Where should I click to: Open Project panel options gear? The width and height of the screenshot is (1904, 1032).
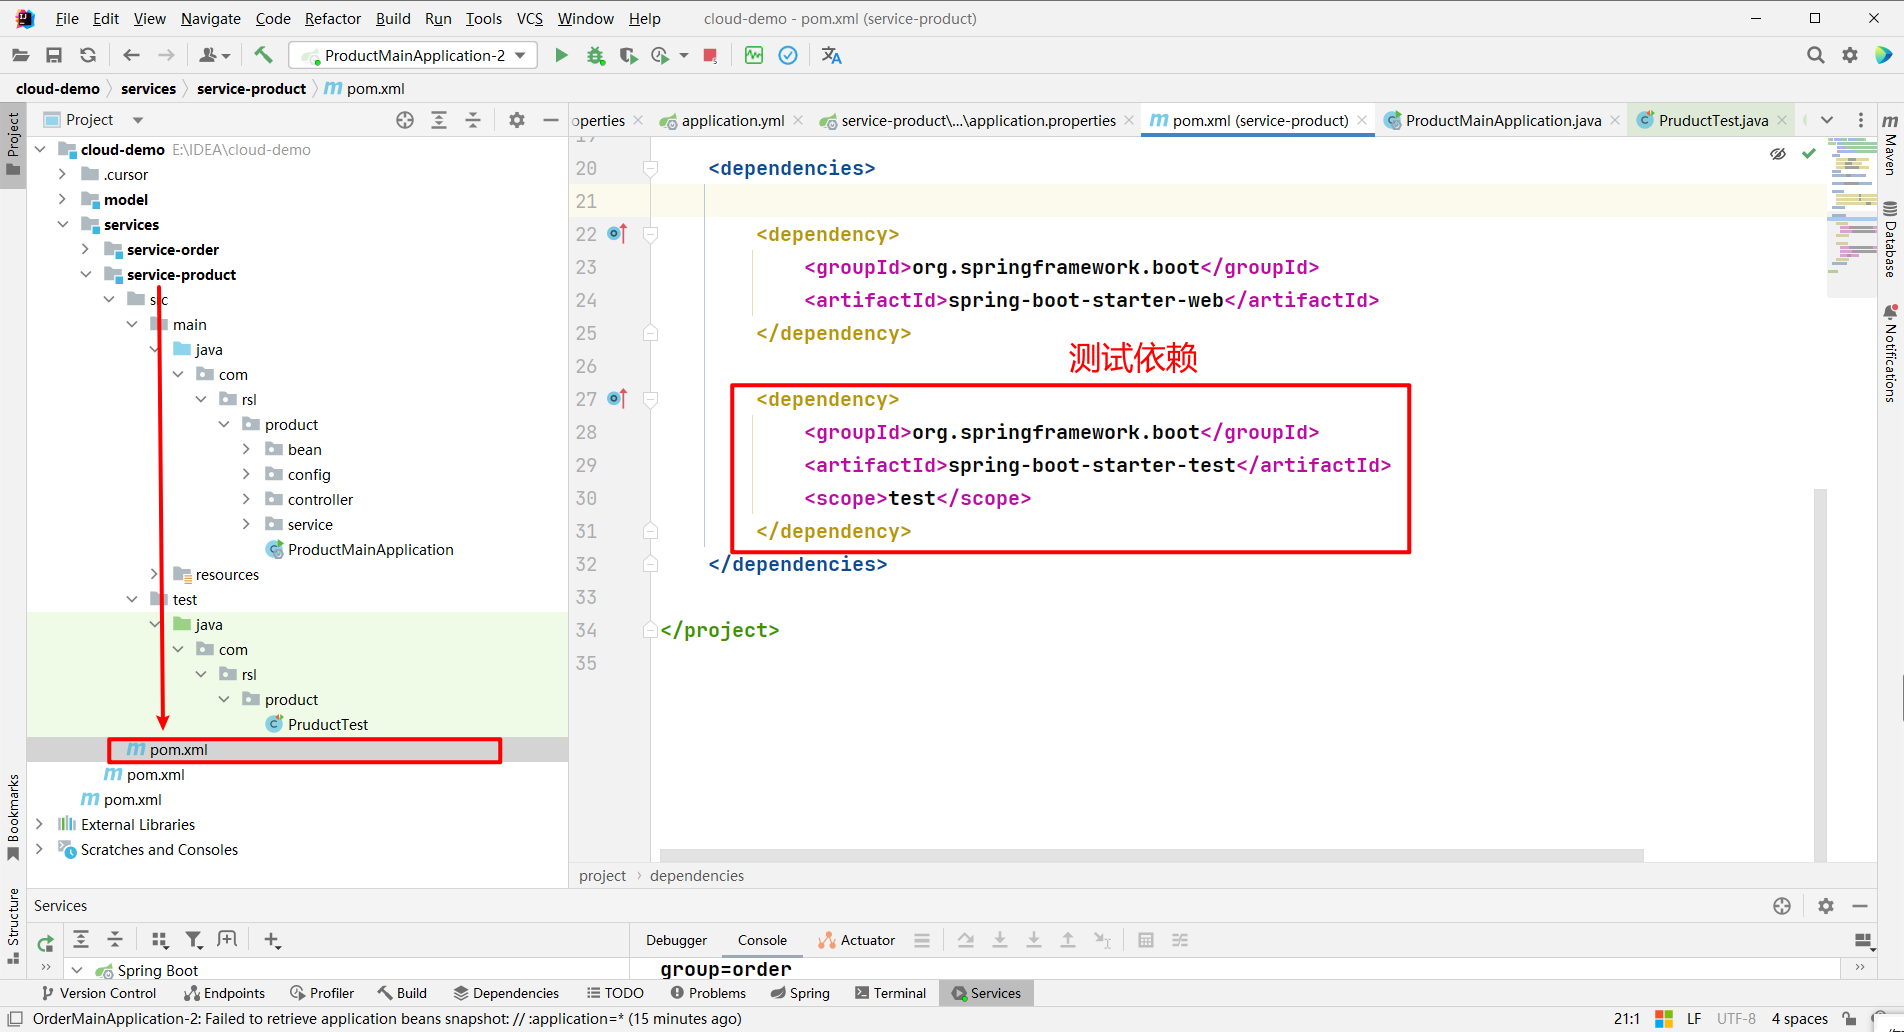click(x=517, y=120)
